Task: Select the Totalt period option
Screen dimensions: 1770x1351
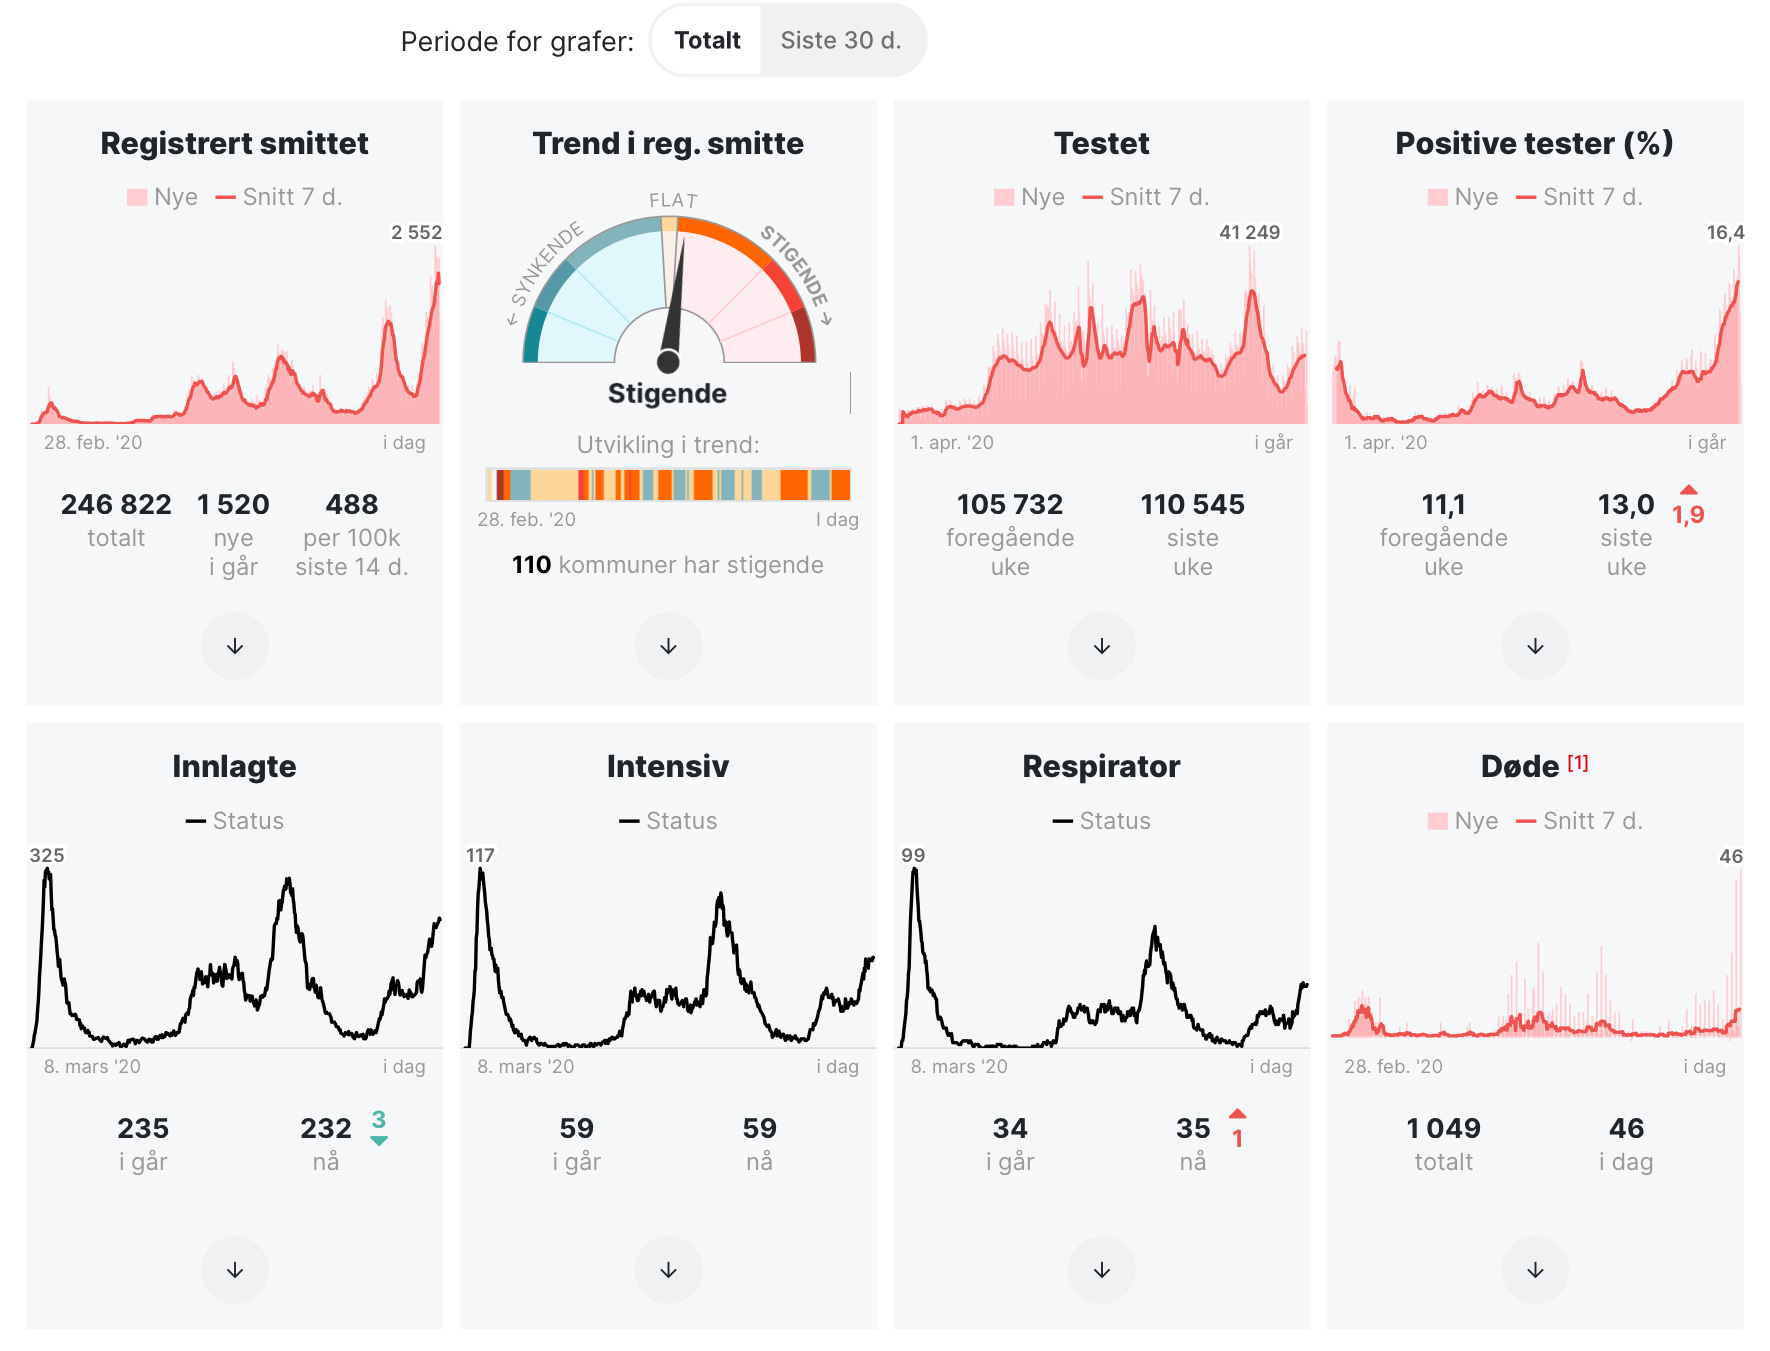Action: 707,40
